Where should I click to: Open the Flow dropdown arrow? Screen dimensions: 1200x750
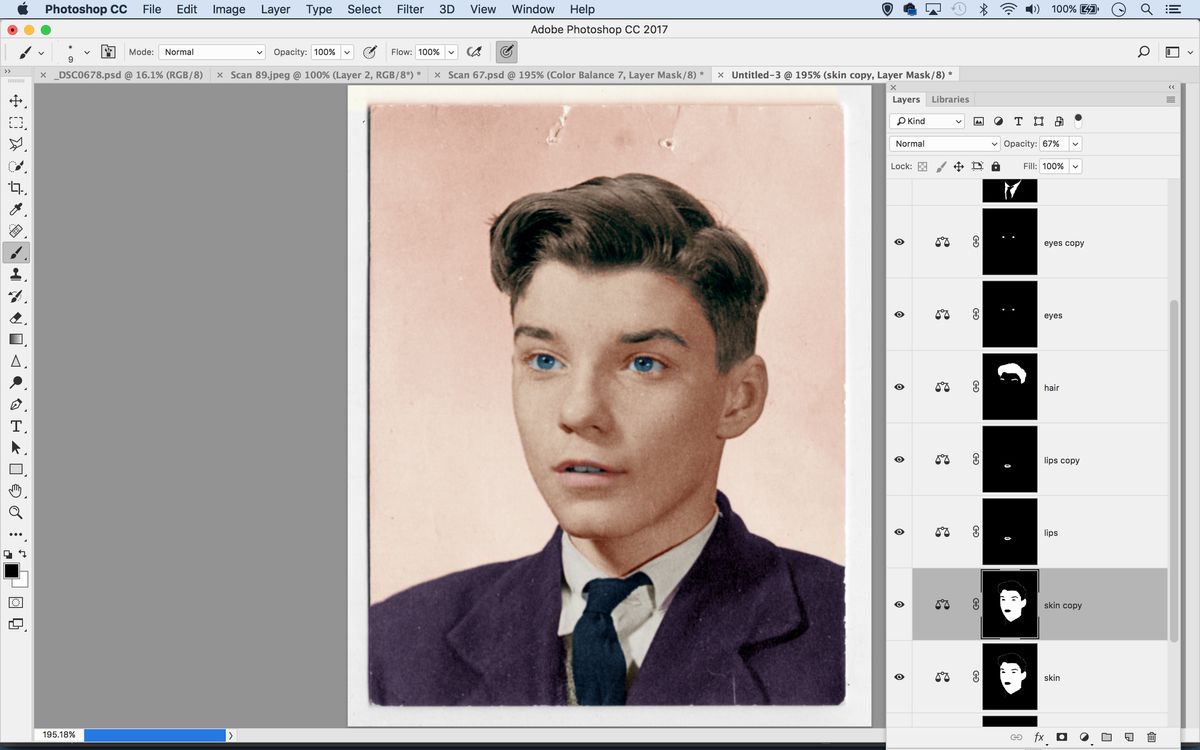coord(451,52)
